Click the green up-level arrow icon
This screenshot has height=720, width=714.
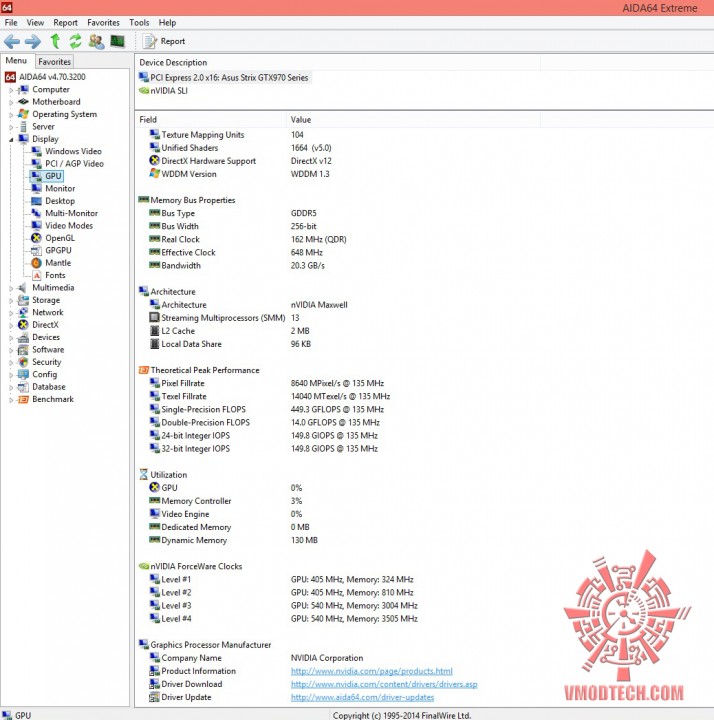pyautogui.click(x=55, y=41)
